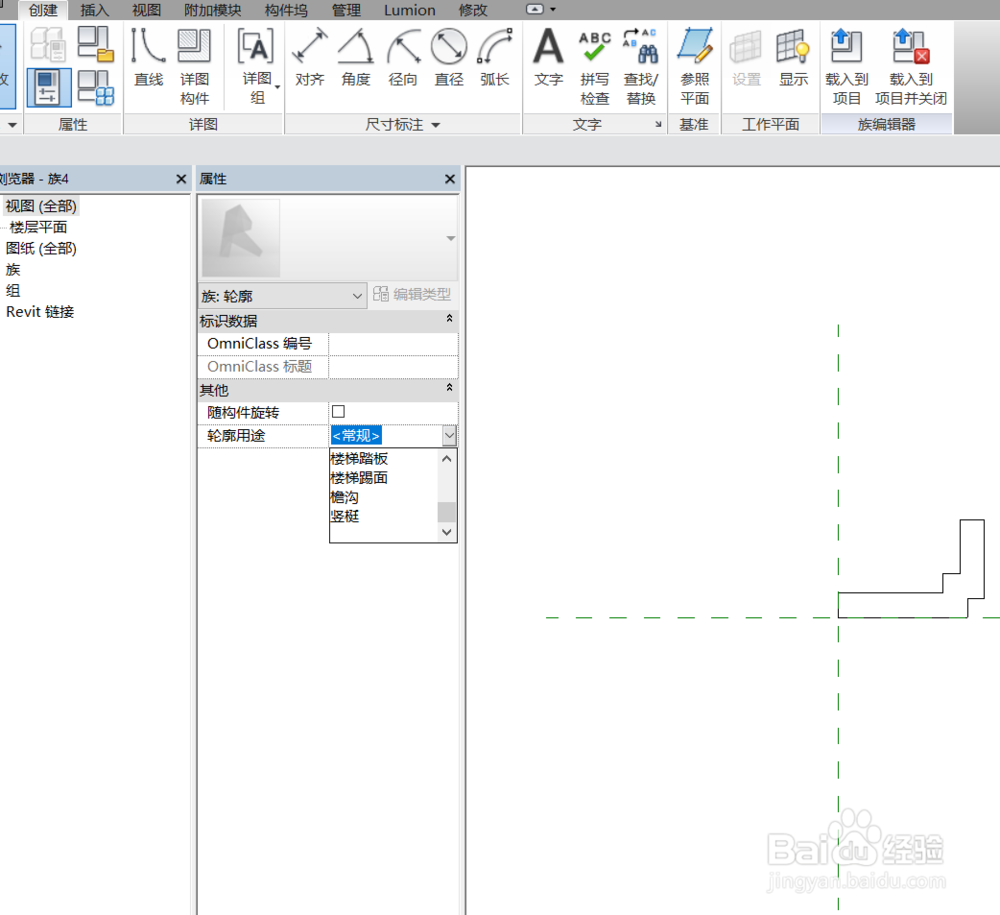Screen dimensions: 1000x915
Task: Pick the 弧长 arc length dimension tool
Action: pyautogui.click(x=495, y=57)
